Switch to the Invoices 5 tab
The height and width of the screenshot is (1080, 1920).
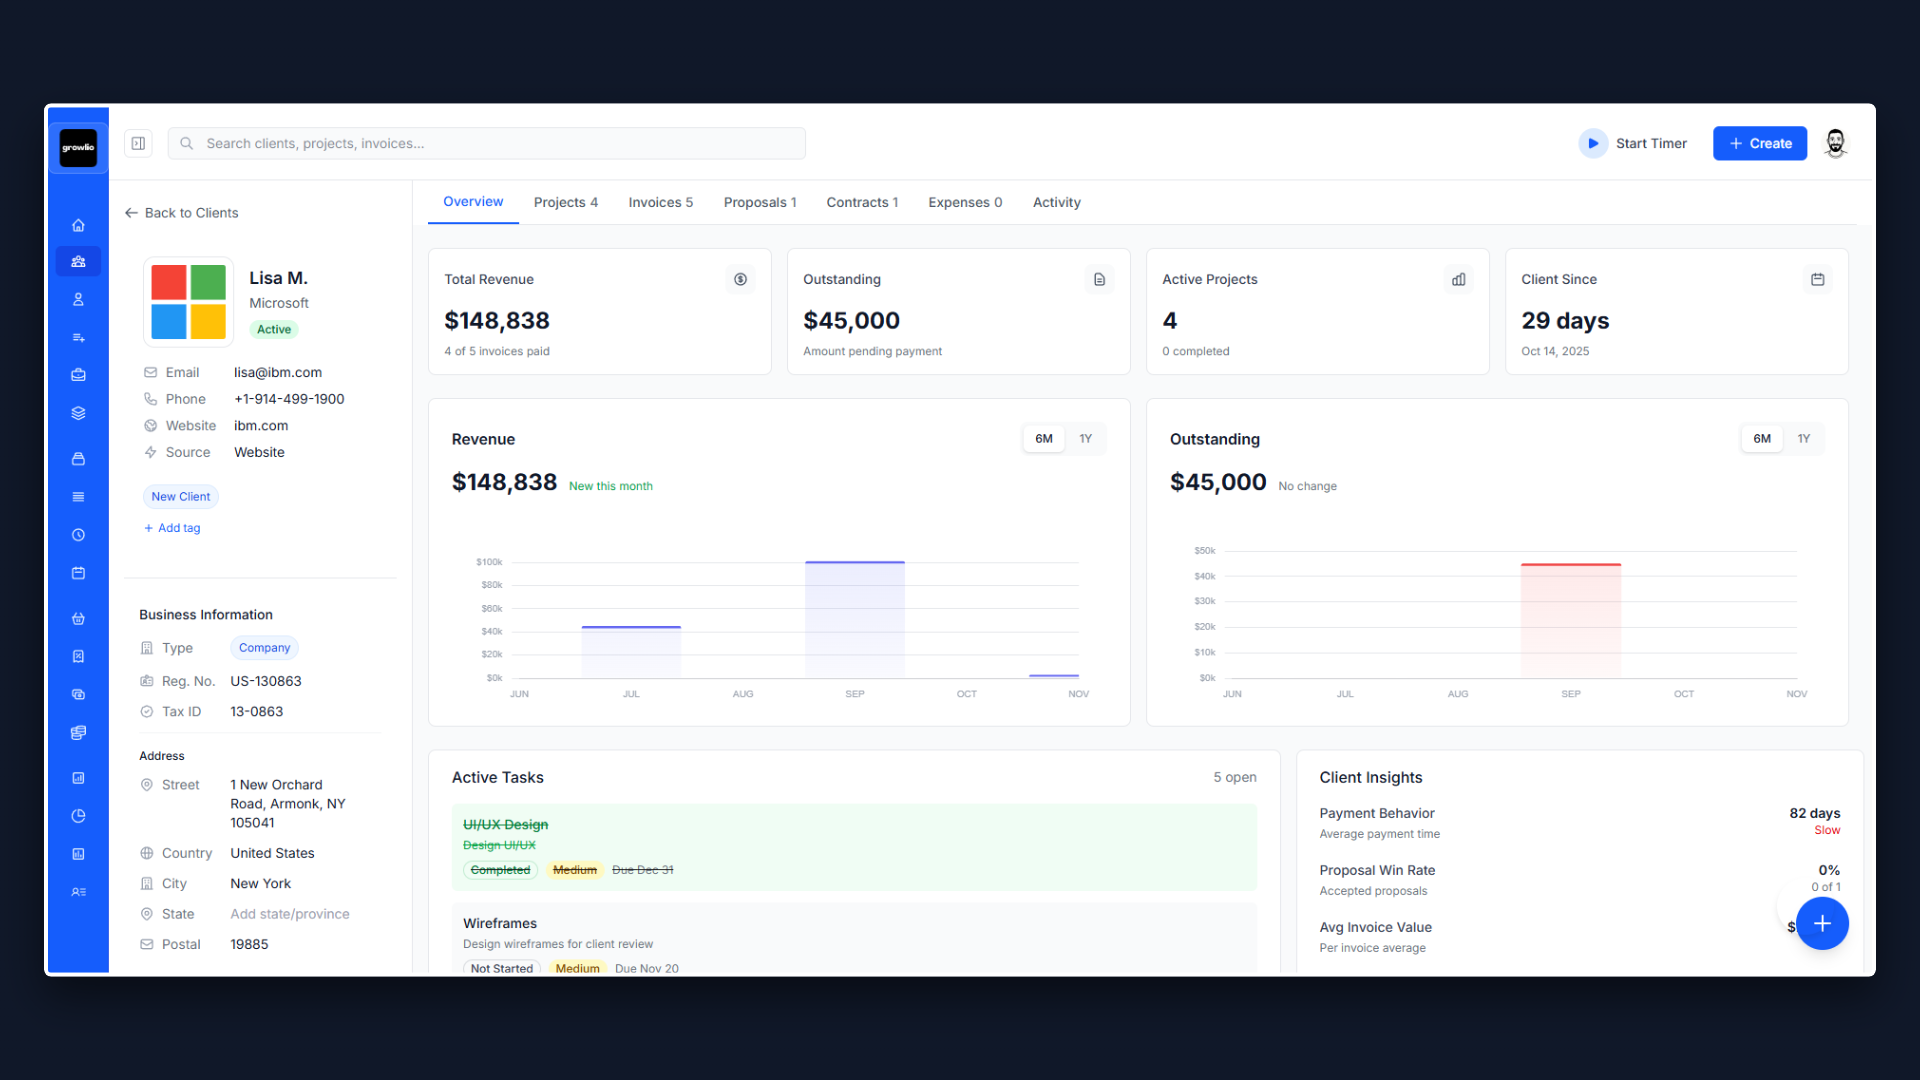pyautogui.click(x=660, y=202)
